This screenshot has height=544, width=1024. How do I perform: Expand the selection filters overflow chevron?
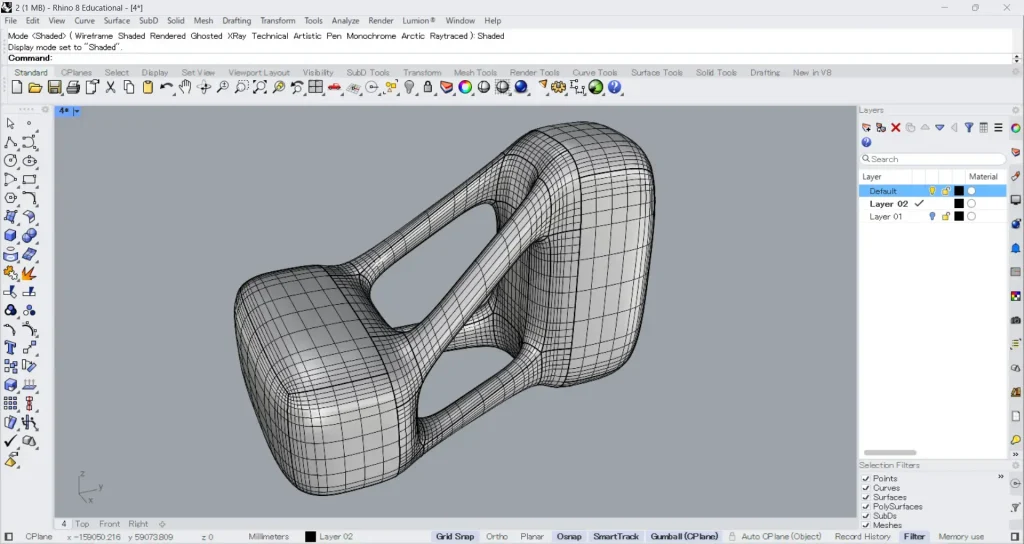point(1000,477)
